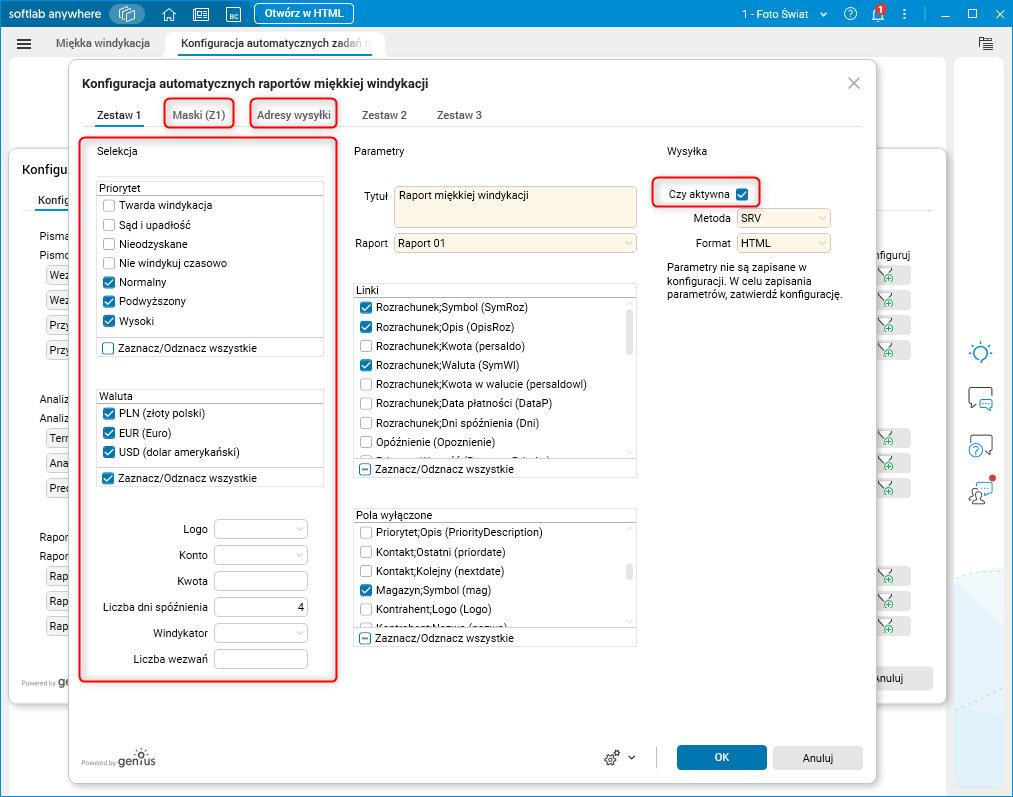Click the Otwórz w HTML button

tap(303, 14)
